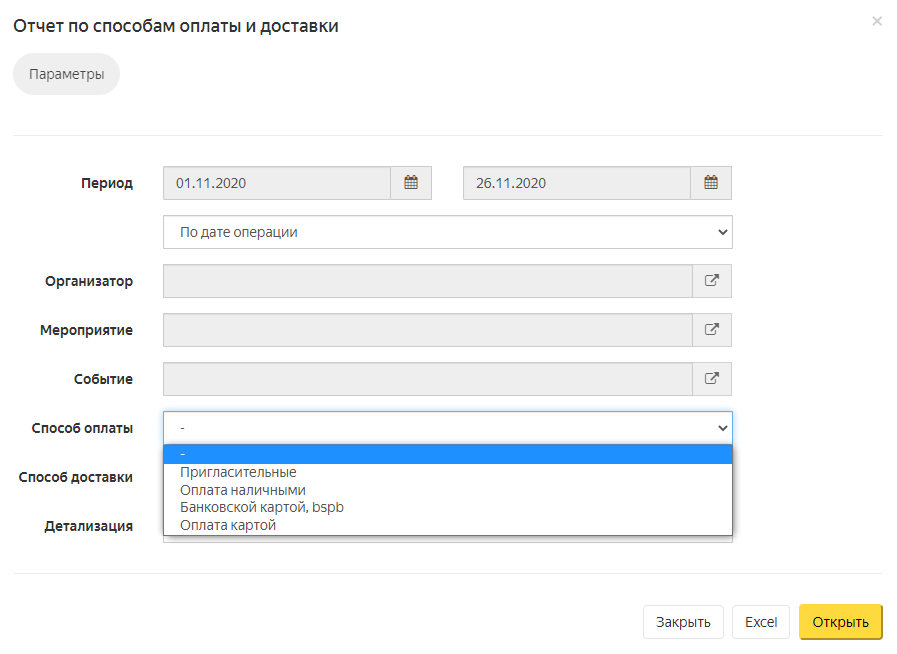Open calendar for end date 26.11.2020

click(x=711, y=183)
